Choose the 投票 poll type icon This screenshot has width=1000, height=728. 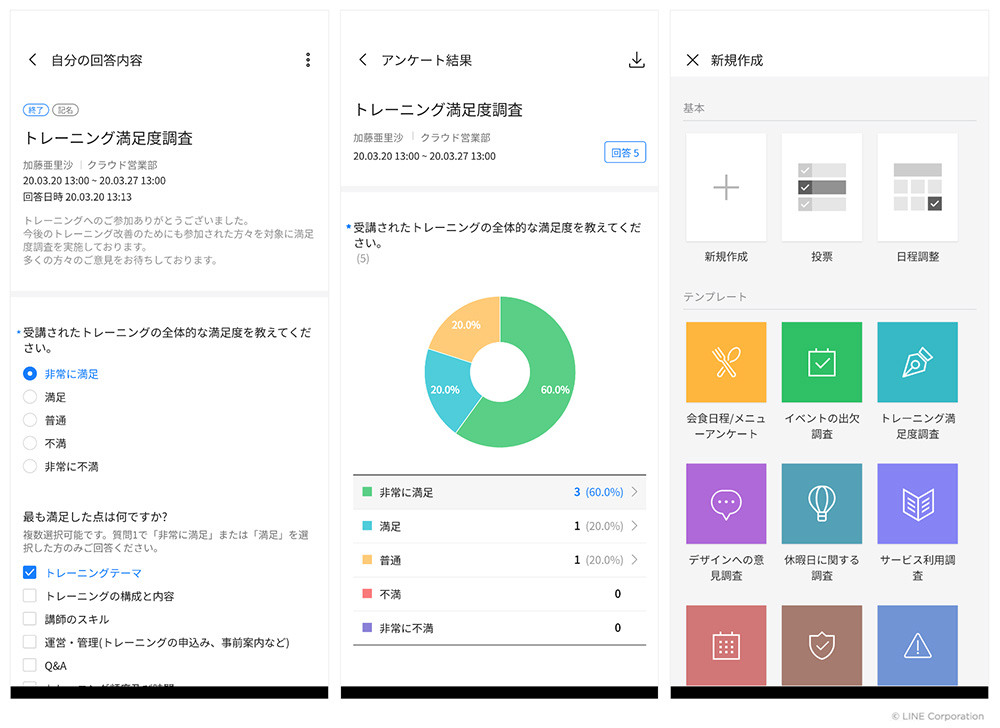[x=821, y=187]
